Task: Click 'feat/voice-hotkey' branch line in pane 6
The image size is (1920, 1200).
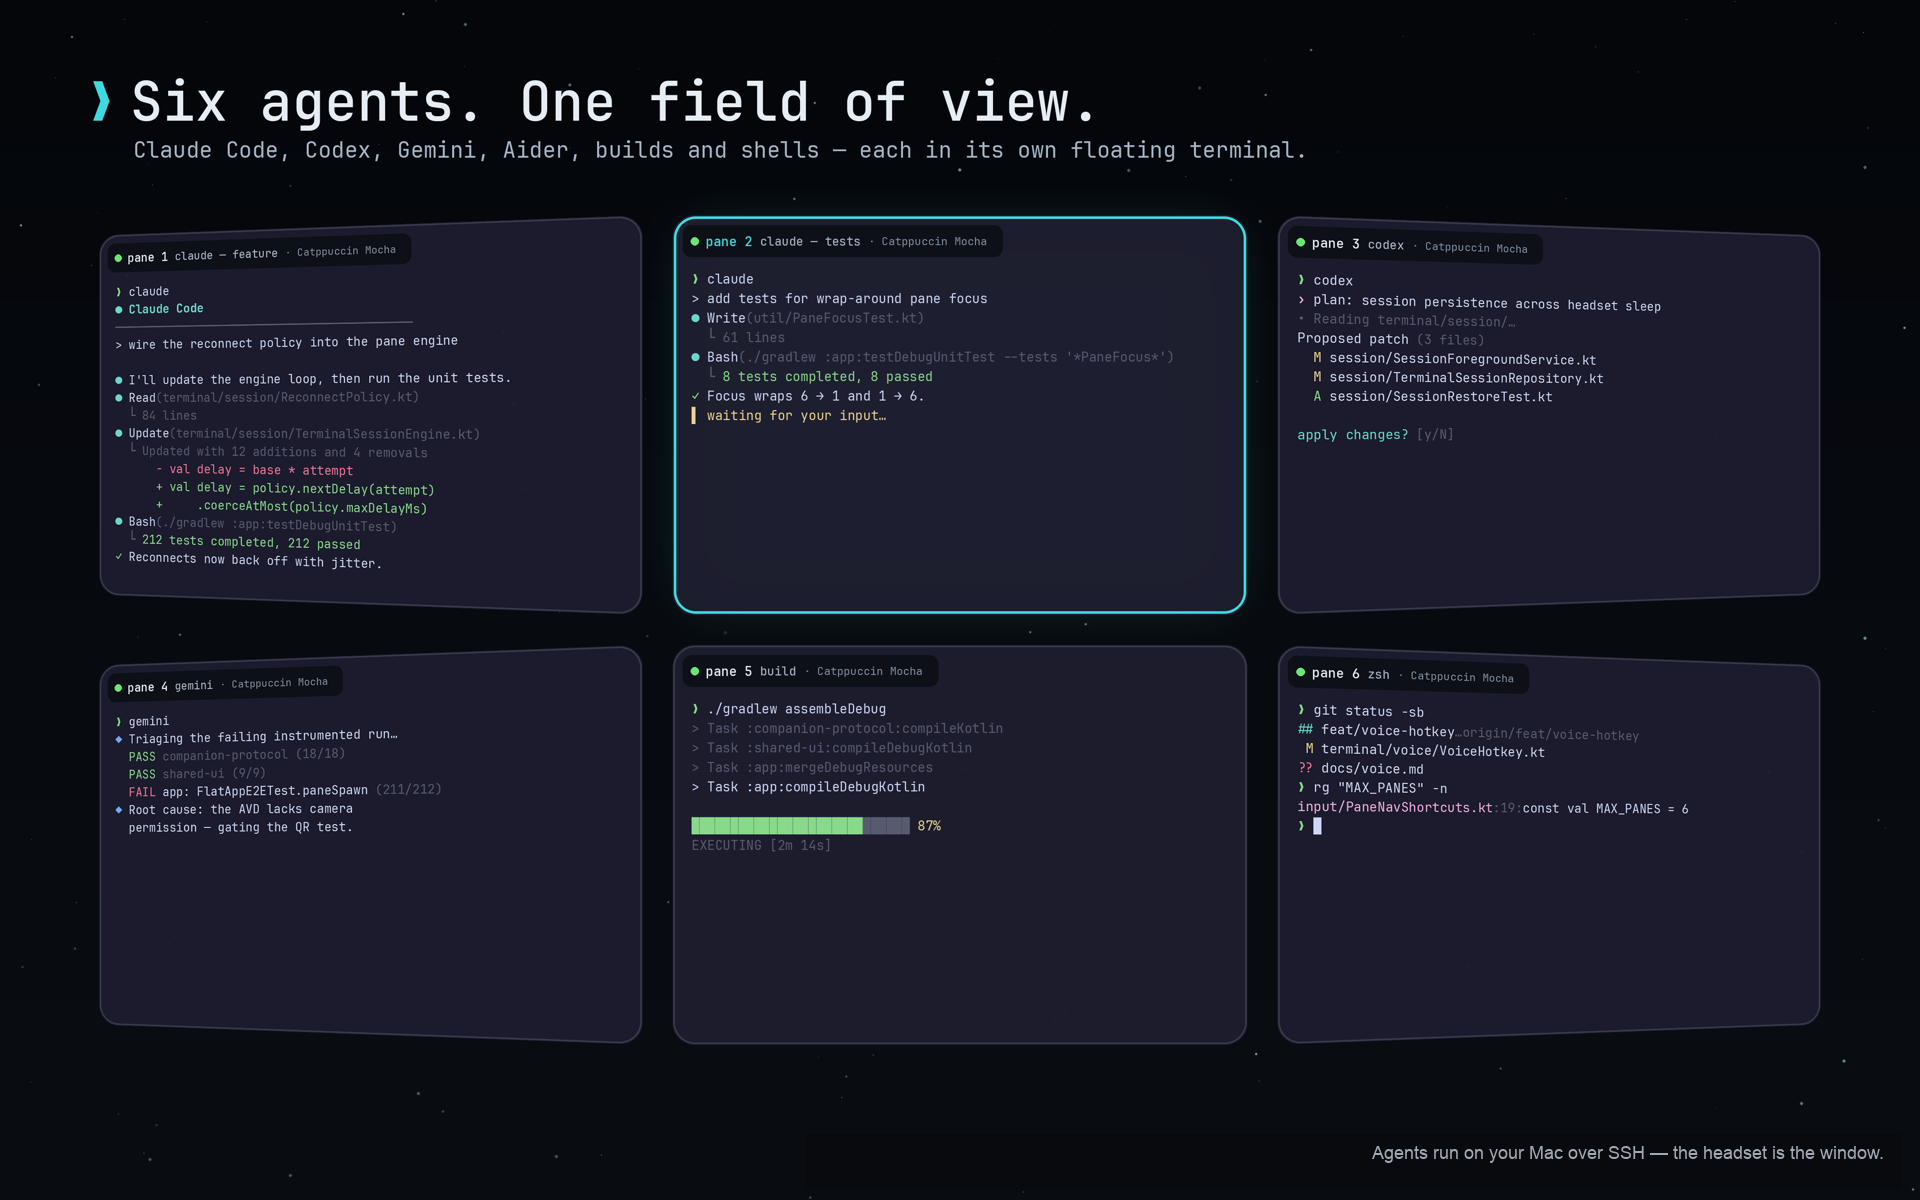Action: (x=1387, y=731)
